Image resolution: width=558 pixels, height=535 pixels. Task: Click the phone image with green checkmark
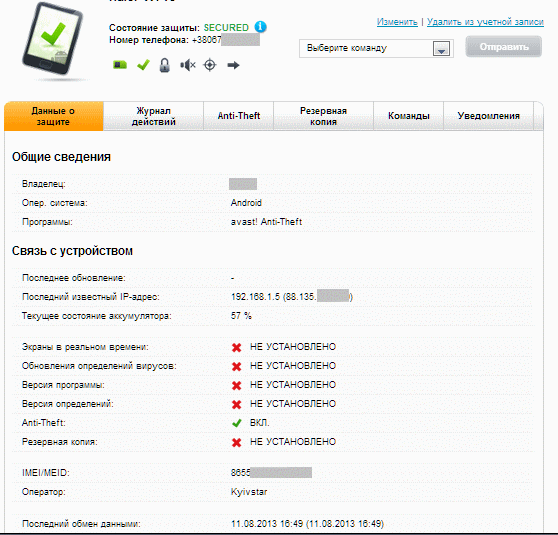52,39
